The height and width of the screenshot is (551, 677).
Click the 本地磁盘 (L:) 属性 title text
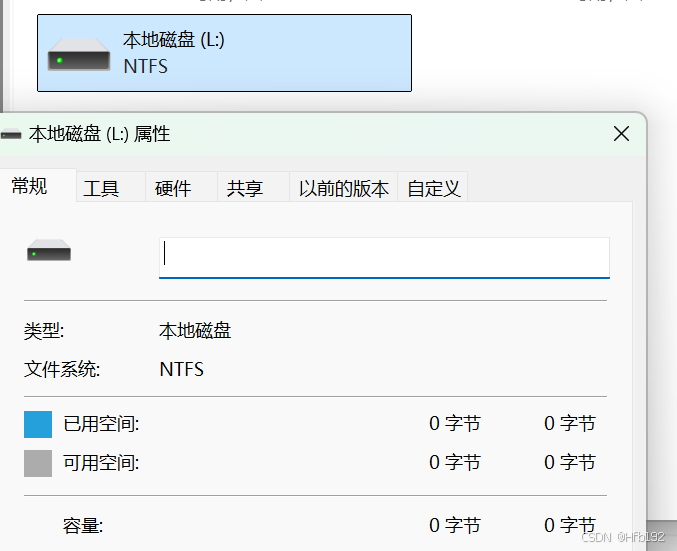coord(100,134)
